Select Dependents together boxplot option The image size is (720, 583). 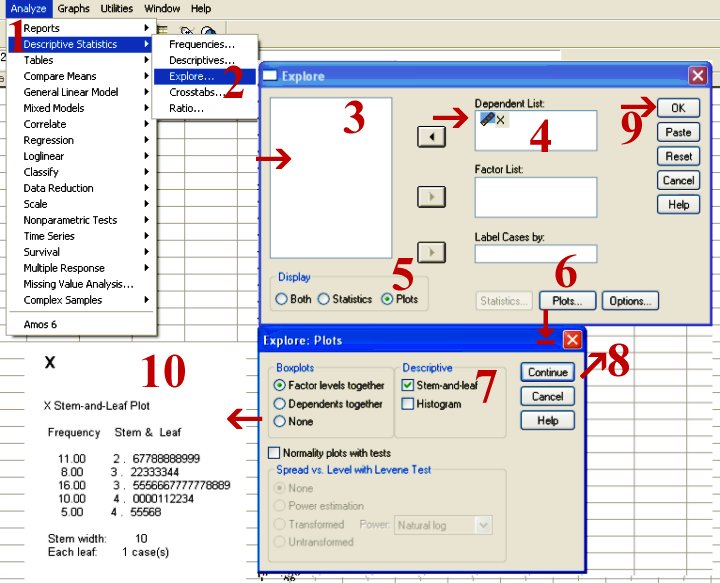click(x=328, y=404)
